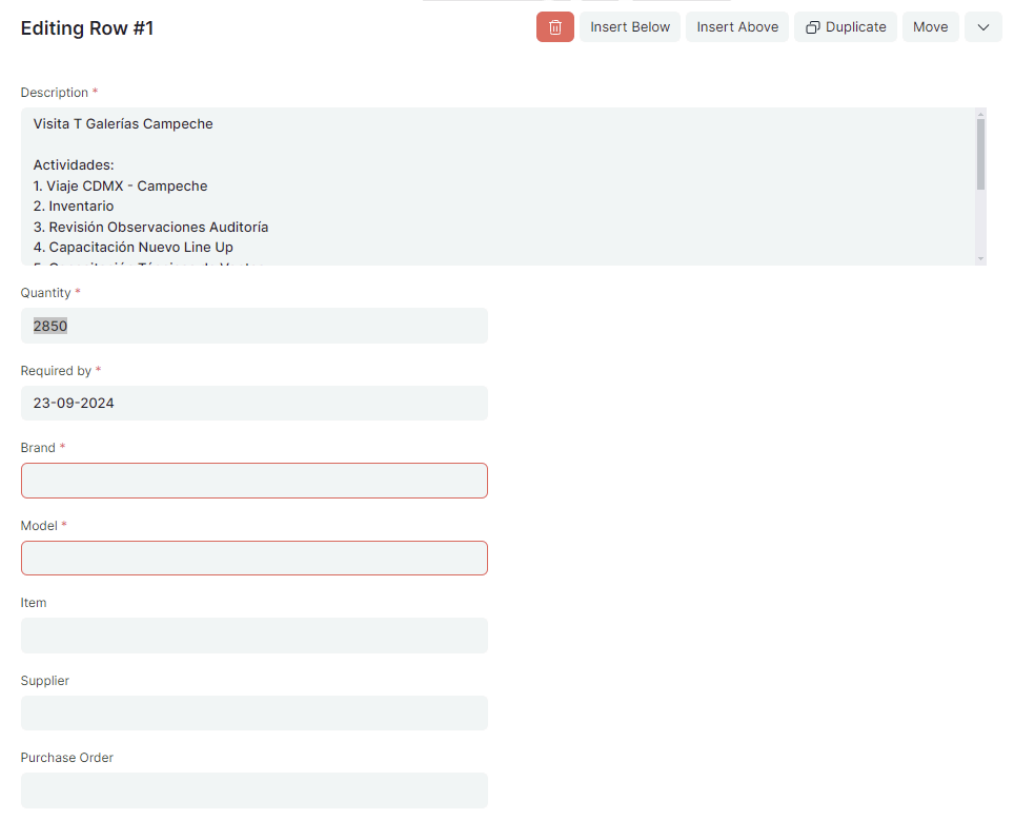Click into the required Model field

tap(254, 558)
